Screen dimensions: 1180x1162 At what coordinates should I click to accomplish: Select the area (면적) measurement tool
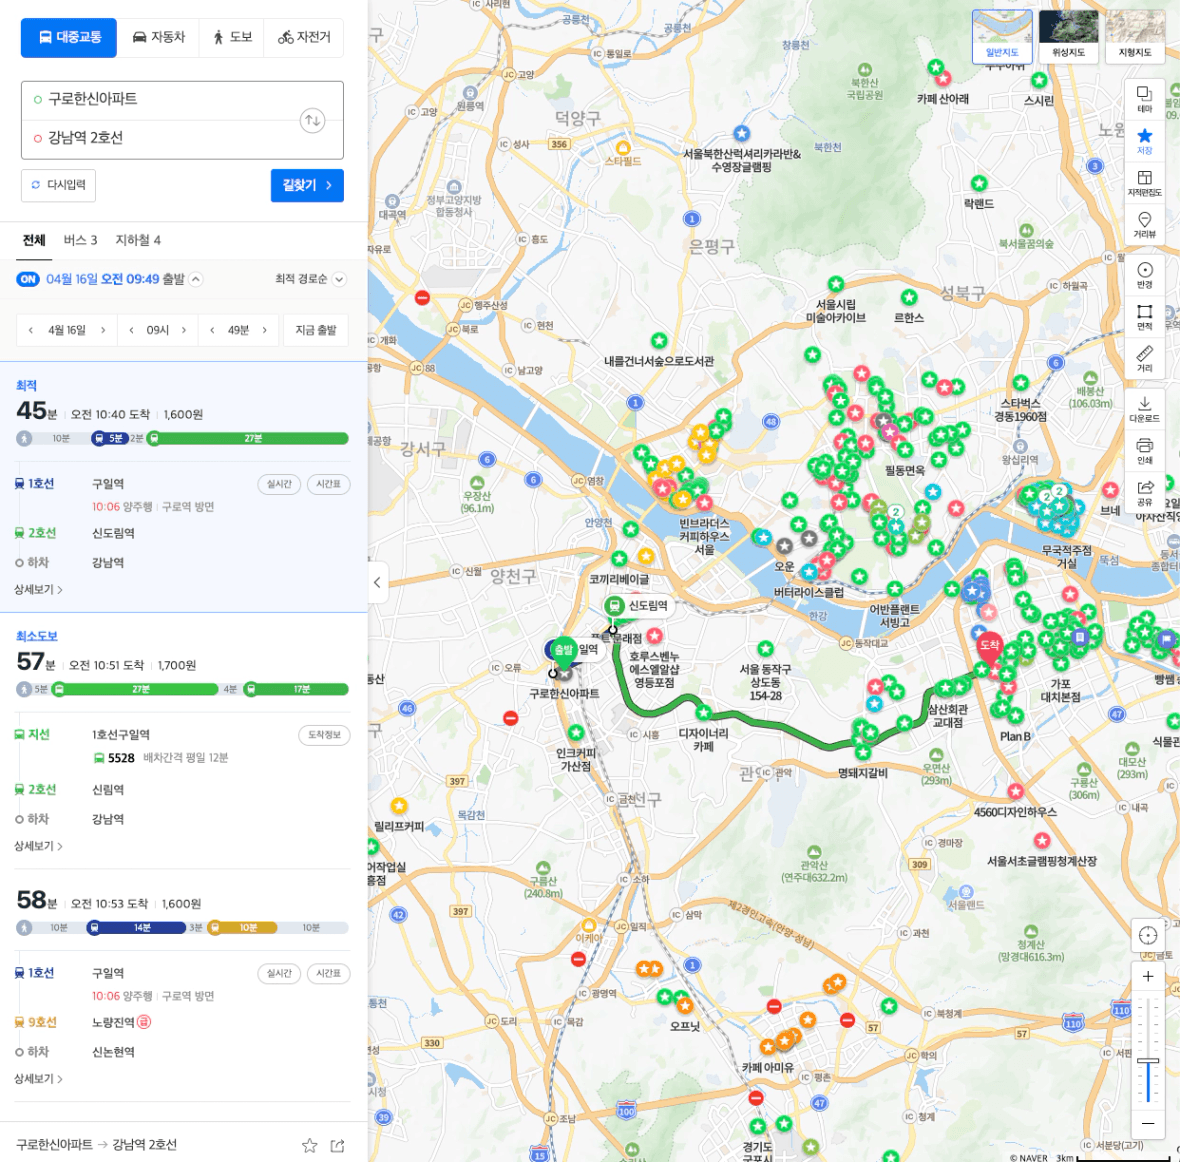(x=1145, y=317)
